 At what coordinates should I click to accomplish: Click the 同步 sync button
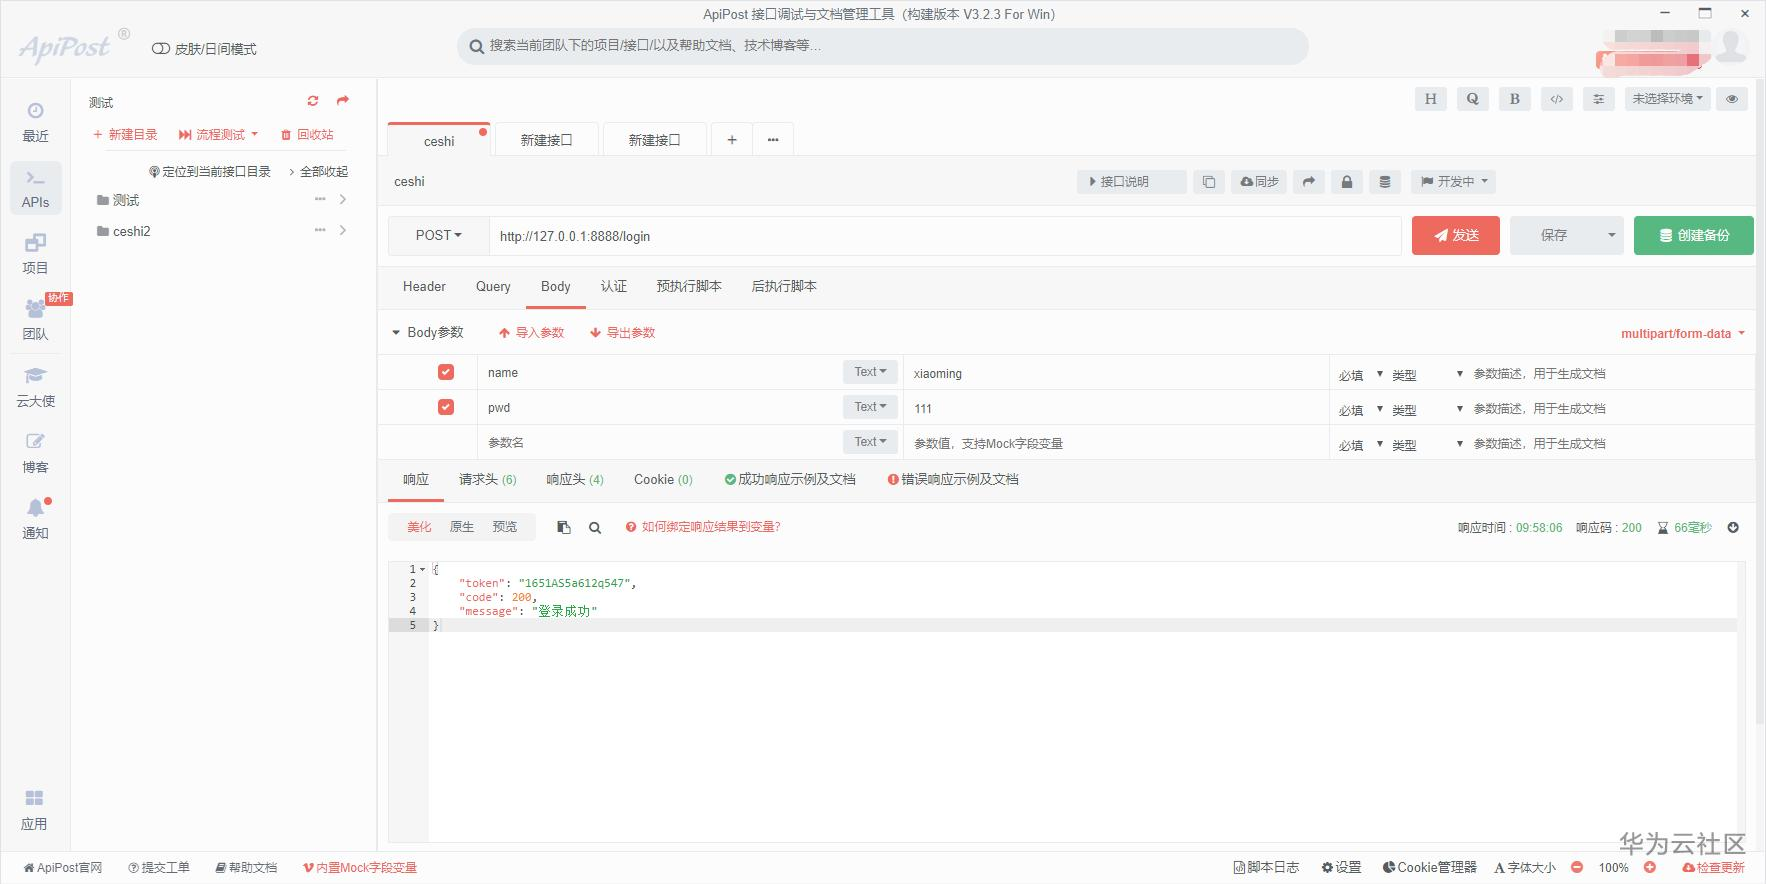(x=1259, y=182)
